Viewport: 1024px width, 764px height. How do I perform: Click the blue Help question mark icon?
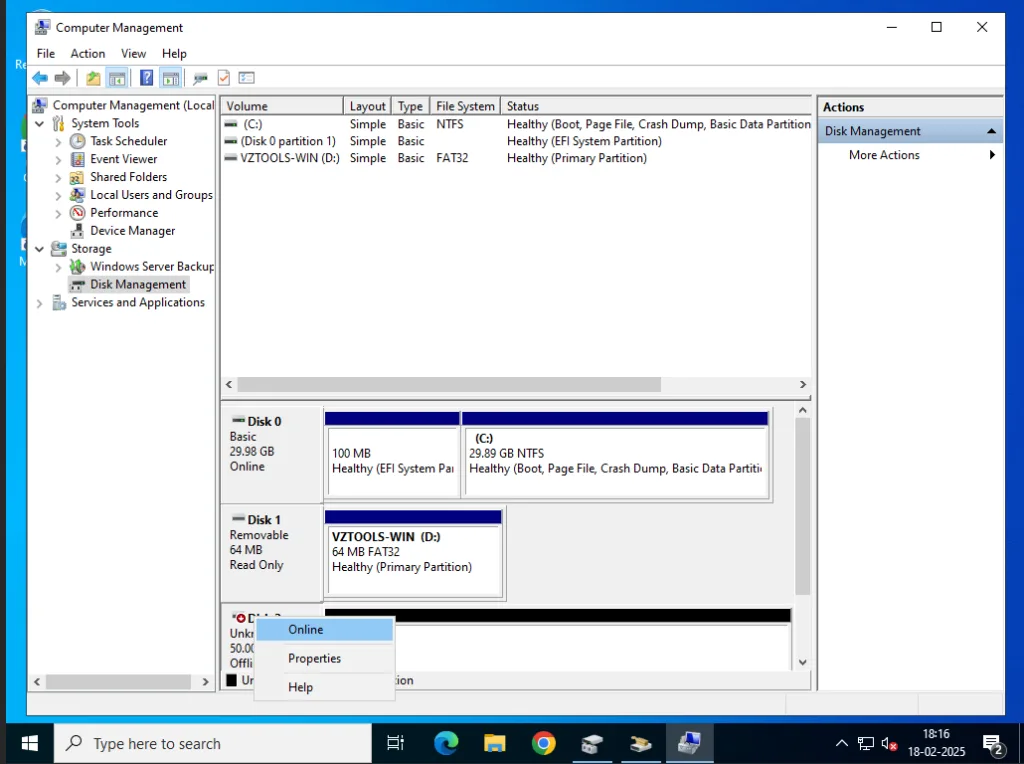pos(147,78)
